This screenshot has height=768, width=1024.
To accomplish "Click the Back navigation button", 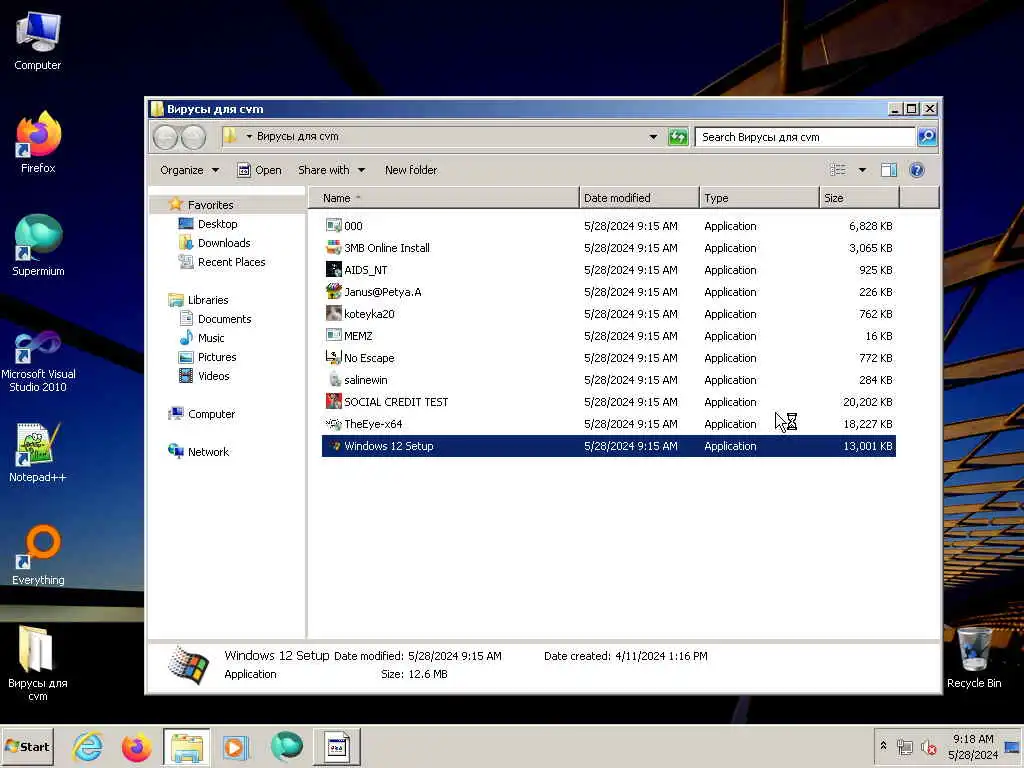I will 165,137.
